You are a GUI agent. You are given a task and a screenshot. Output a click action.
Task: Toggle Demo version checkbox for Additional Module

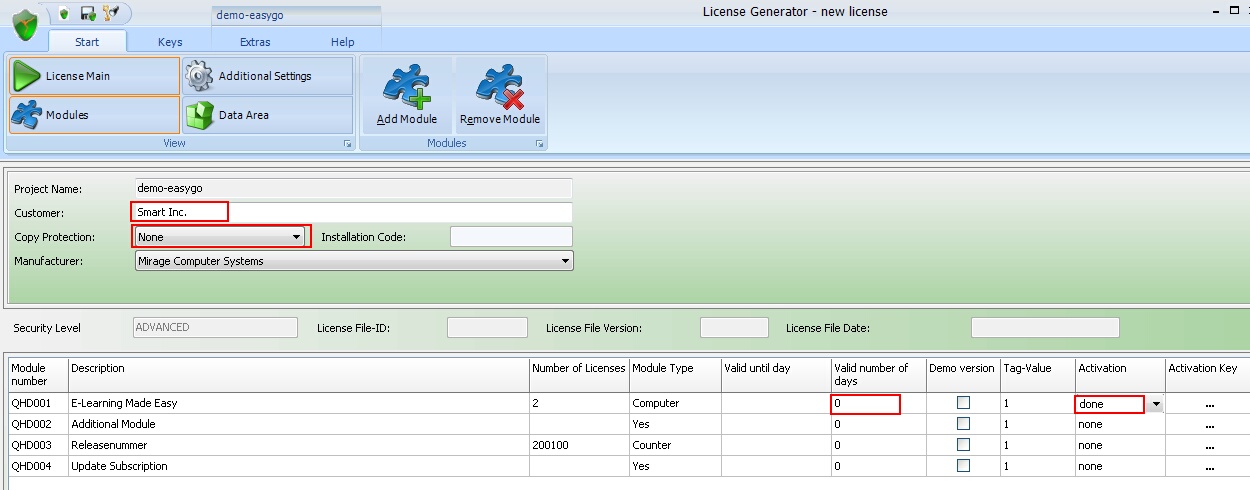pos(963,424)
